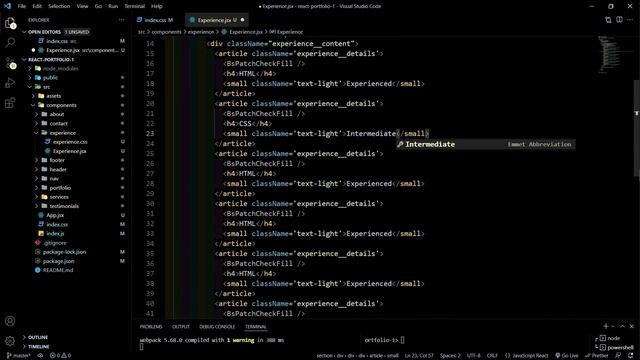Click errors and warnings count in status bar

pos(60,356)
